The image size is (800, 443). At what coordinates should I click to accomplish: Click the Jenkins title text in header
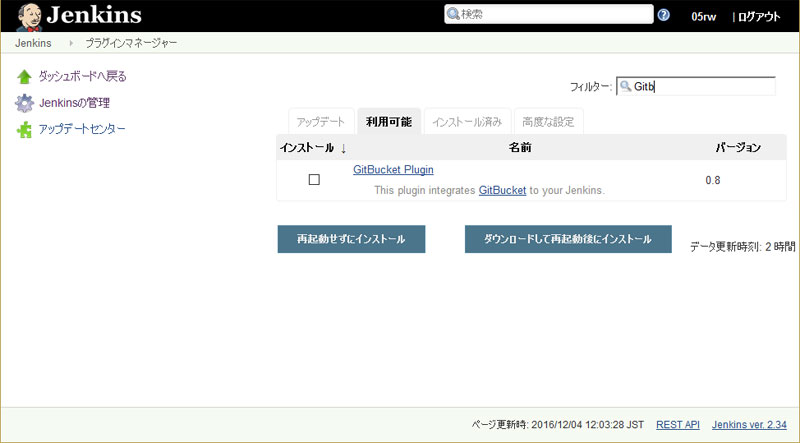94,15
